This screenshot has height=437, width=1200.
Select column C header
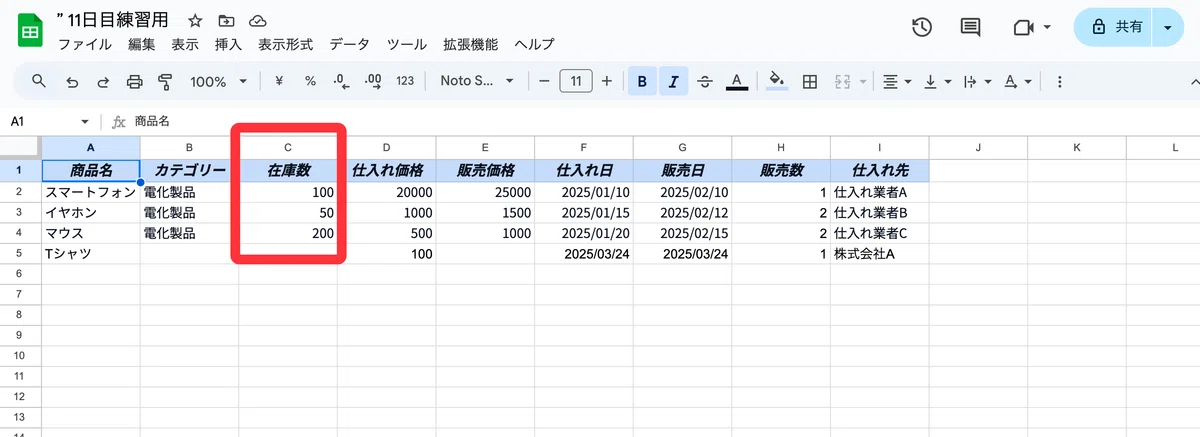point(287,148)
